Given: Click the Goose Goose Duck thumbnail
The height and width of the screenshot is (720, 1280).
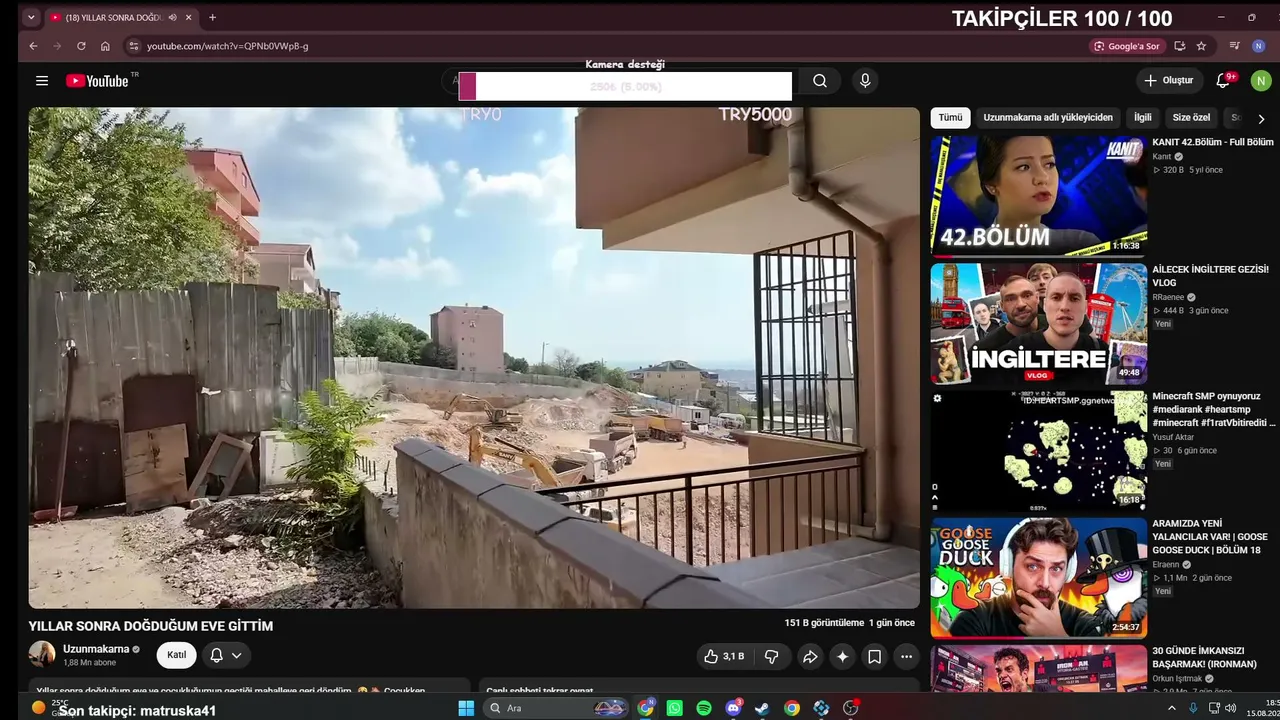Looking at the screenshot, I should point(1039,578).
